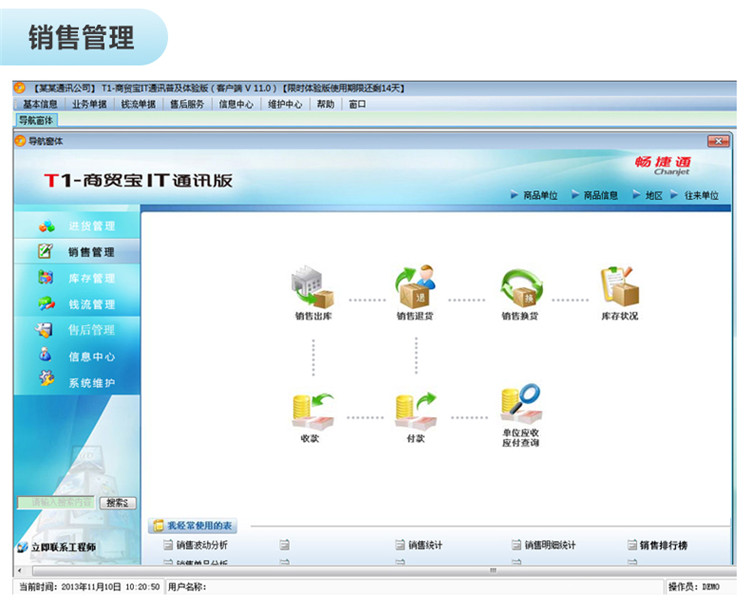Viewport: 750px width, 603px height.
Task: Open the 销售明细统计 report link
Action: (550, 545)
